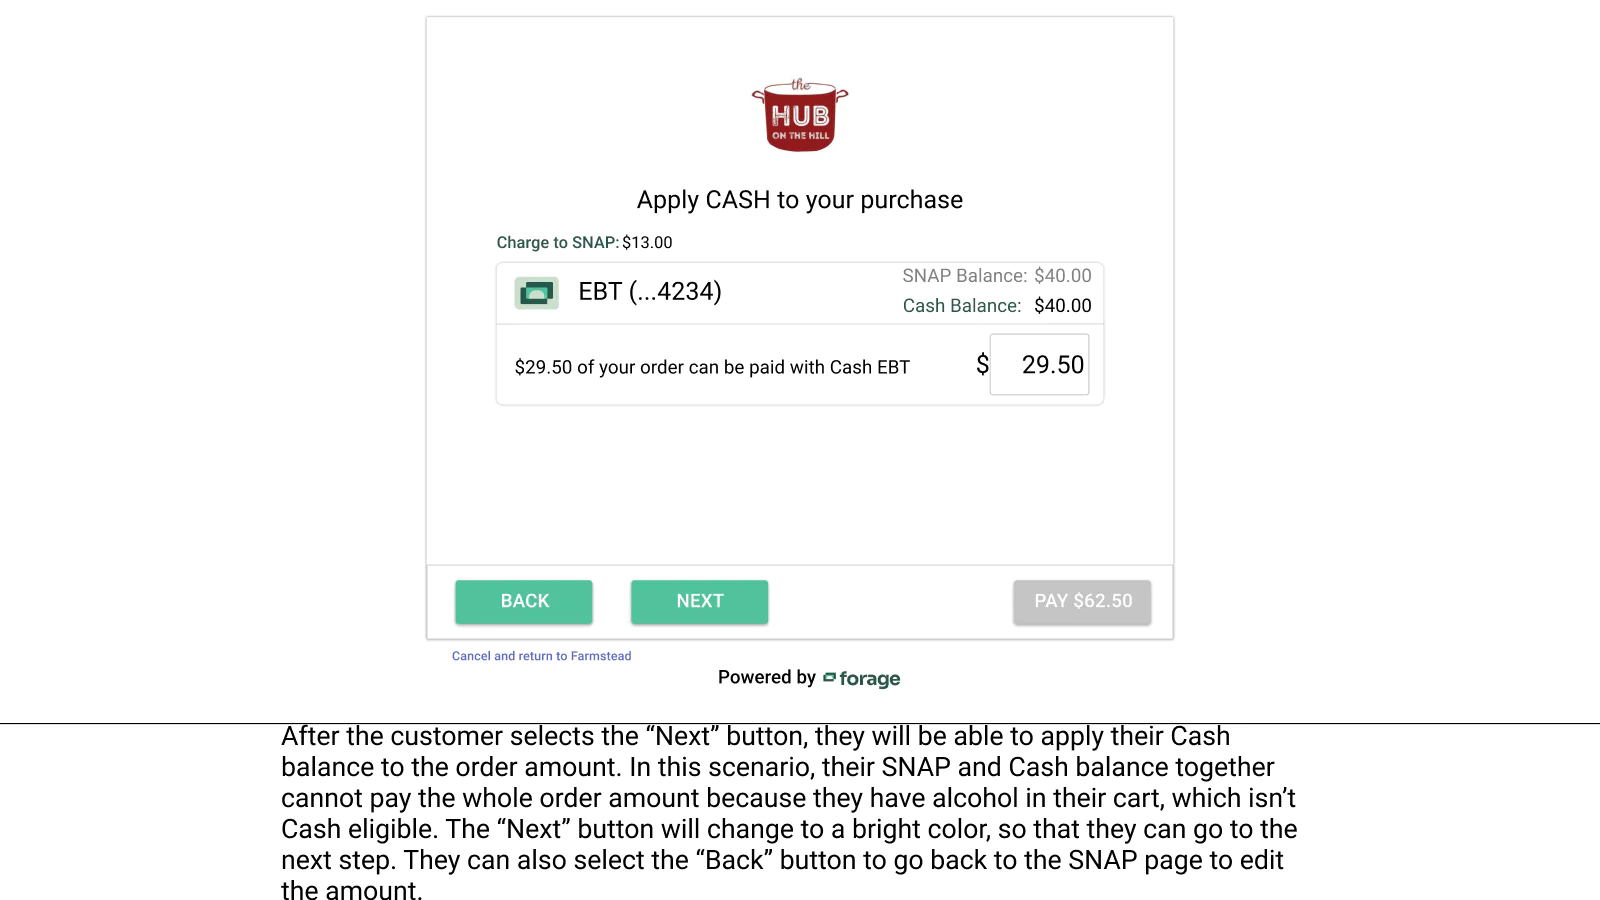Image resolution: width=1600 pixels, height=900 pixels.
Task: Click the forage brand name text
Action: click(x=869, y=679)
